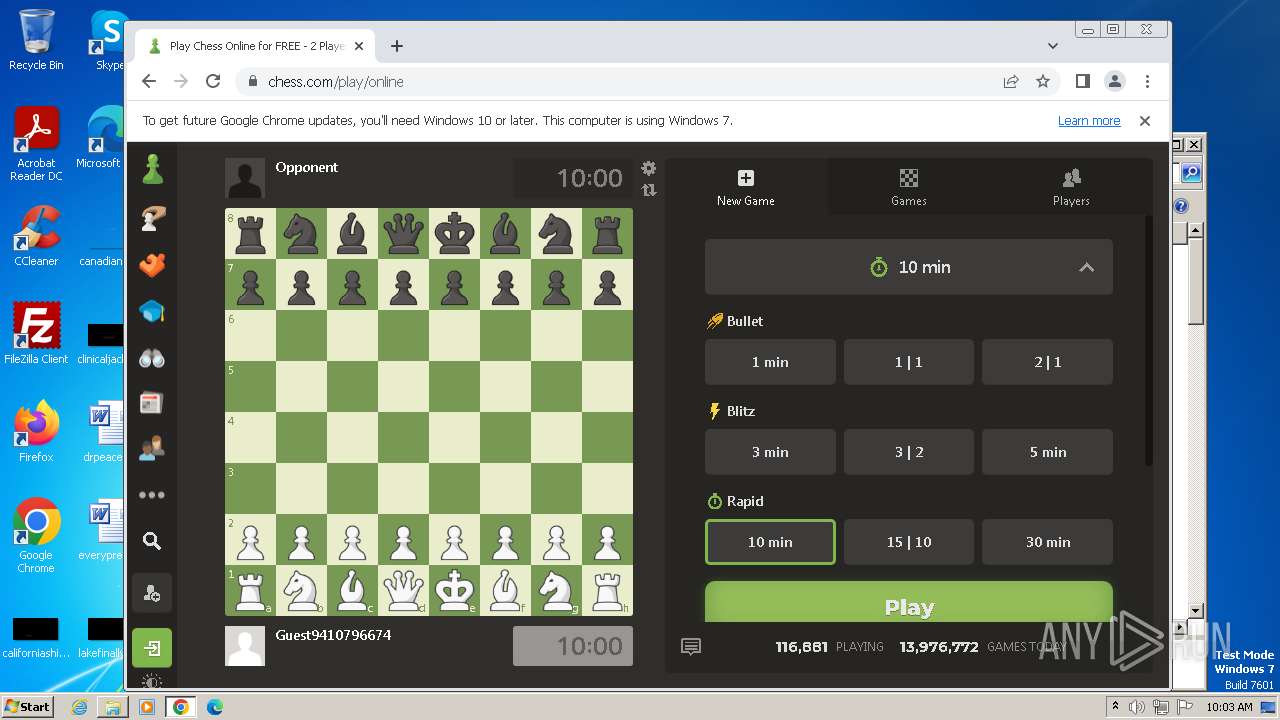Screen dimensions: 1280x720
Task: Click the taskbar clock showing 10:03 AM
Action: [x=1229, y=707]
